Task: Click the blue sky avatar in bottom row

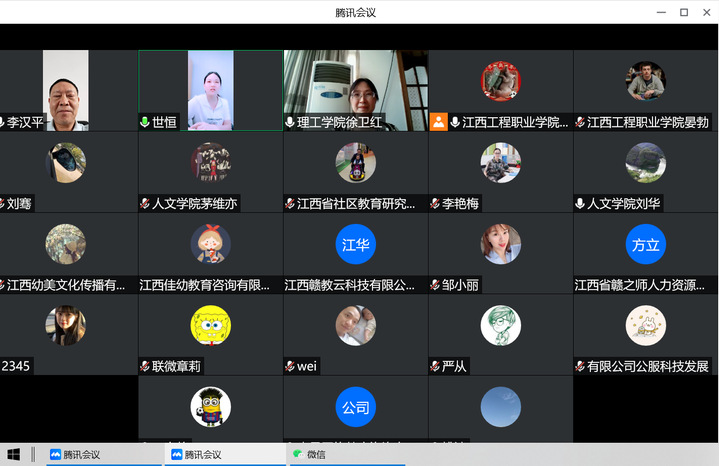Action: coord(501,407)
